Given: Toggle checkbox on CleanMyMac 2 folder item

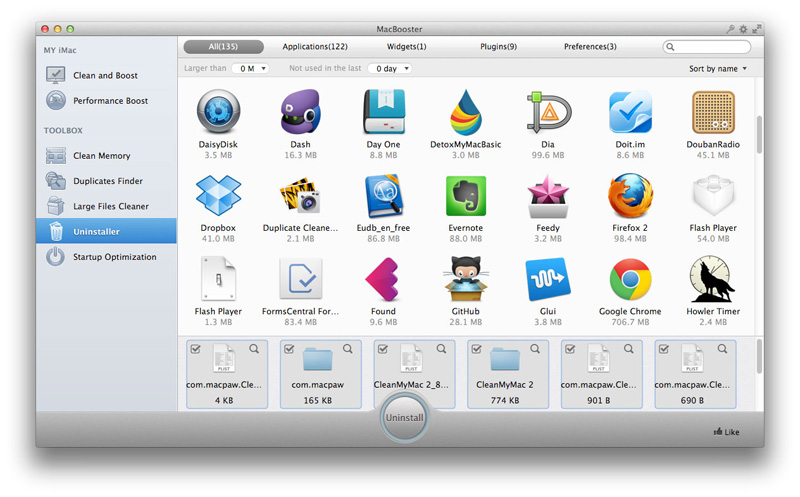Looking at the screenshot, I should coord(475,349).
